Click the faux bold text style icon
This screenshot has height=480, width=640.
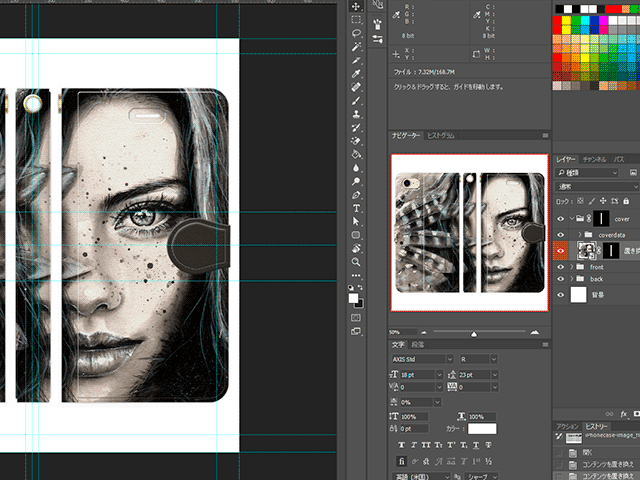pyautogui.click(x=402, y=444)
